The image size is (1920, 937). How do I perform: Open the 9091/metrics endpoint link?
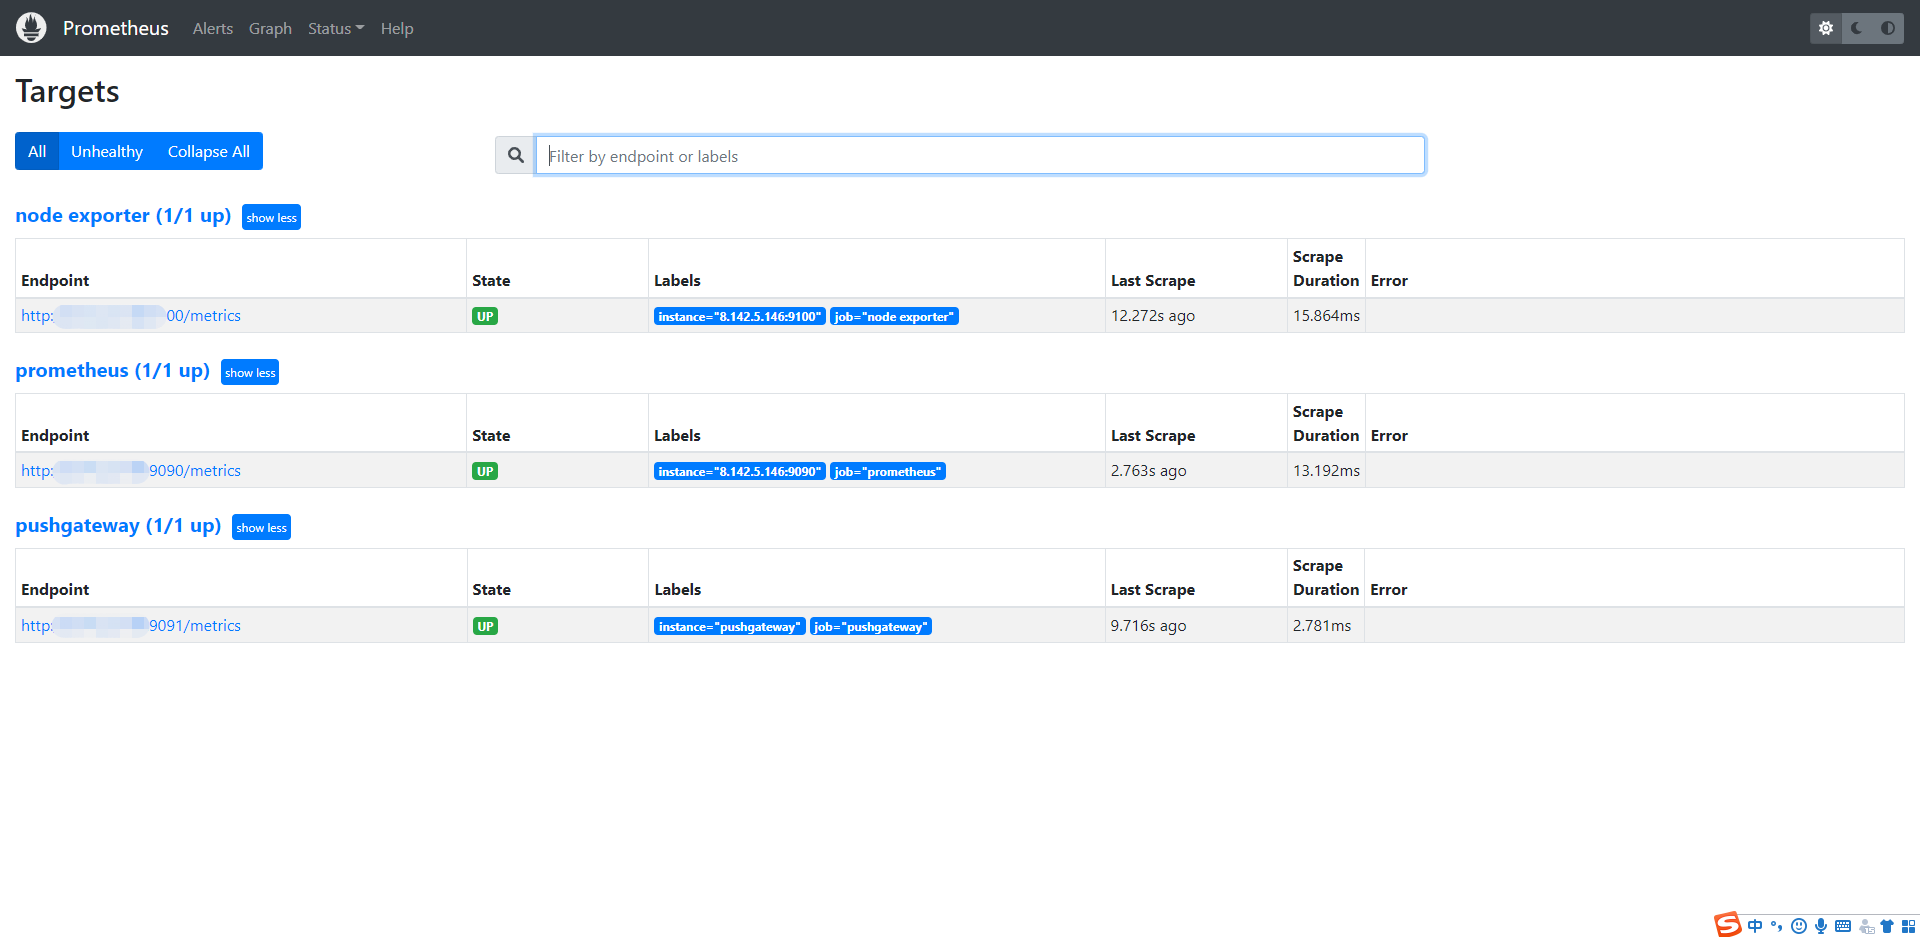[131, 625]
